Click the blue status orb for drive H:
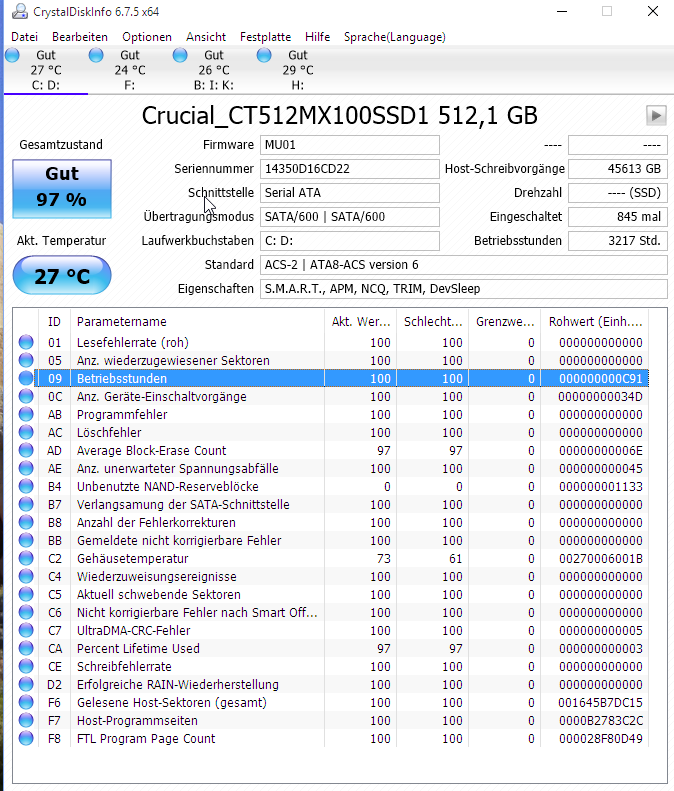Viewport: 674px width, 791px height. click(x=264, y=55)
